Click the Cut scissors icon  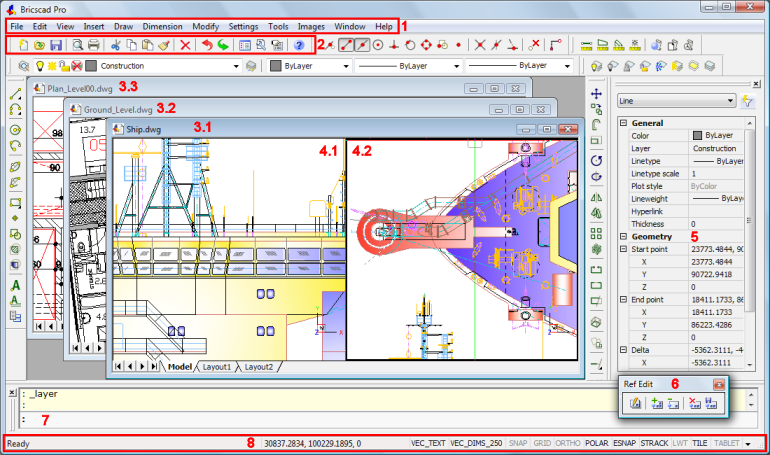(x=116, y=45)
